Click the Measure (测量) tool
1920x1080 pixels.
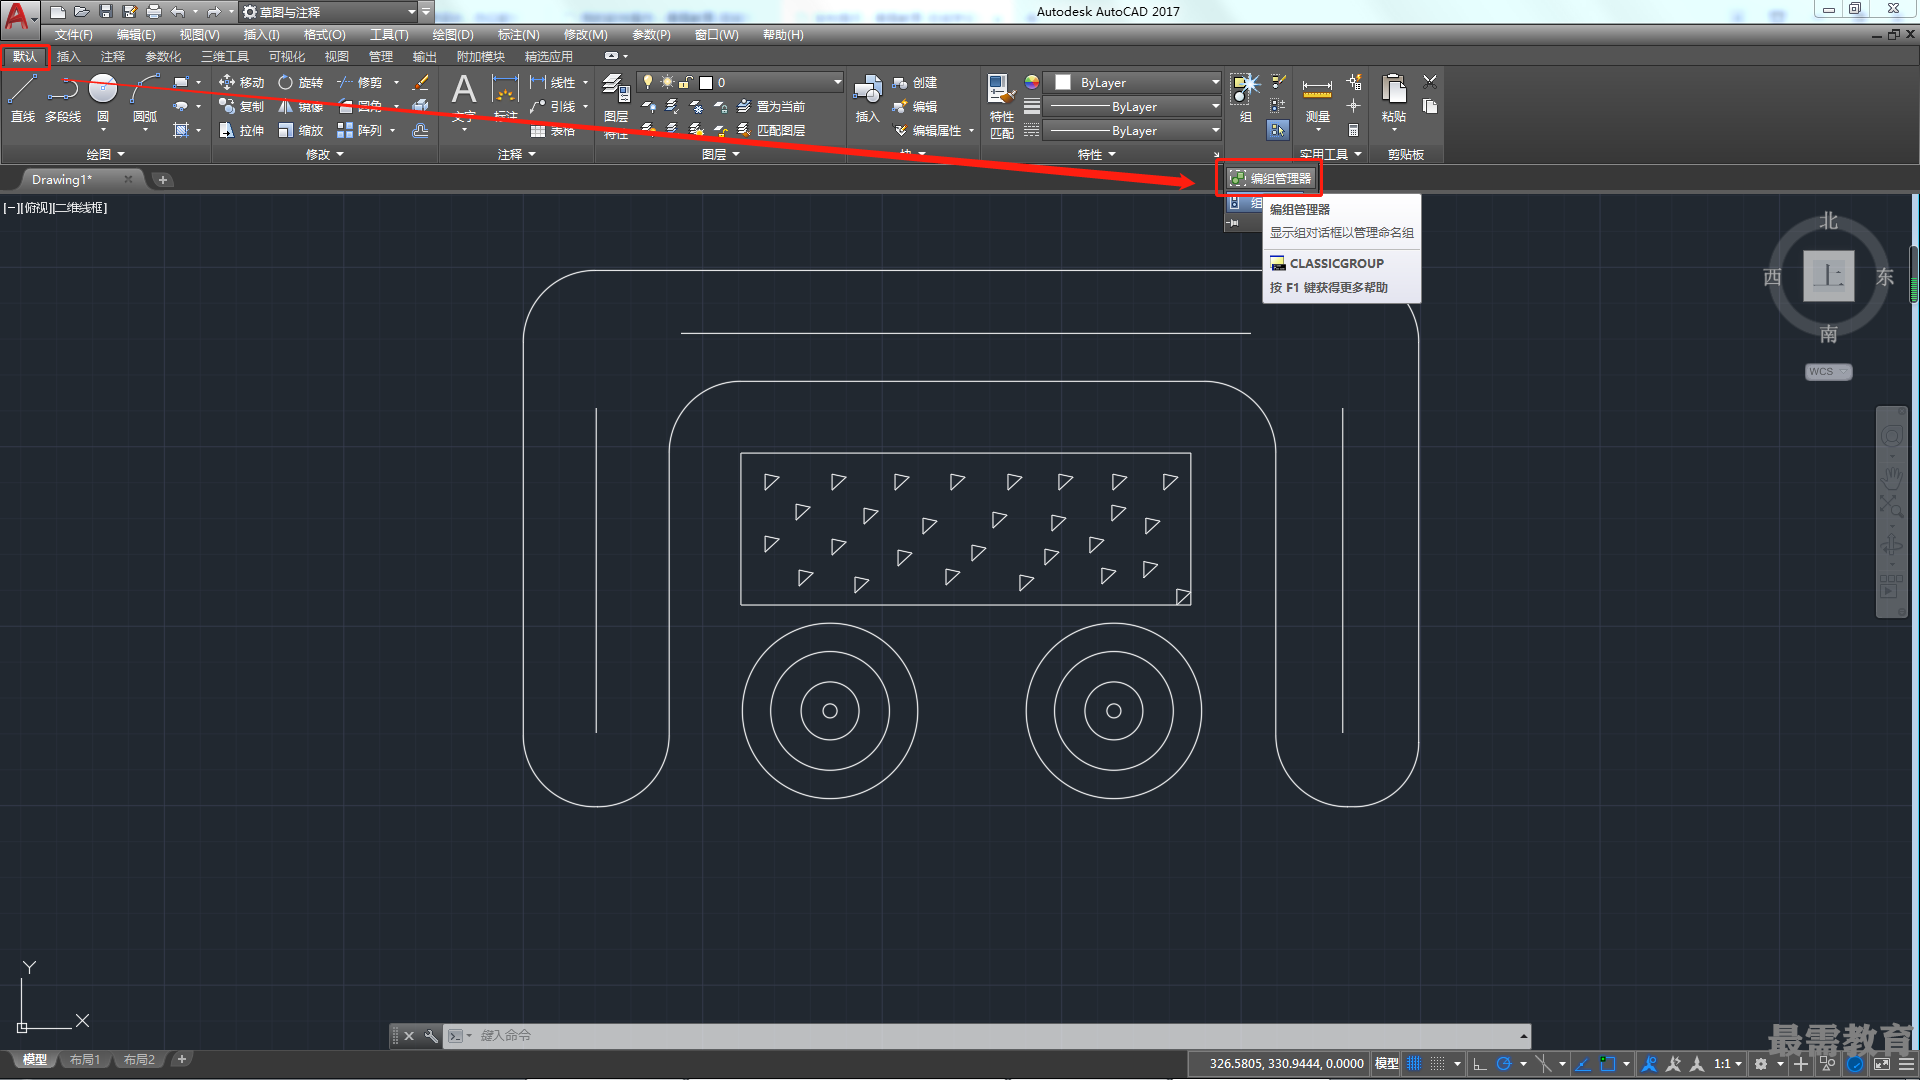coord(1317,98)
